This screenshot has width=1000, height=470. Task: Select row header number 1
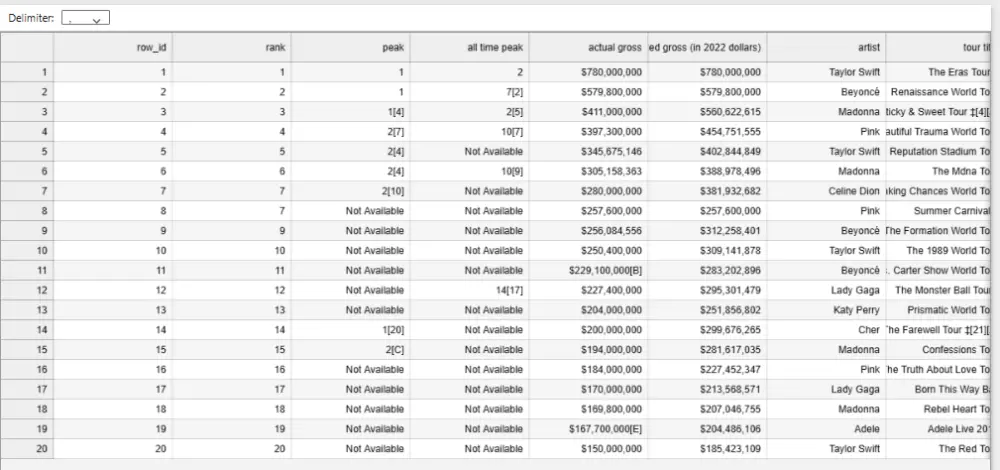tap(27, 72)
